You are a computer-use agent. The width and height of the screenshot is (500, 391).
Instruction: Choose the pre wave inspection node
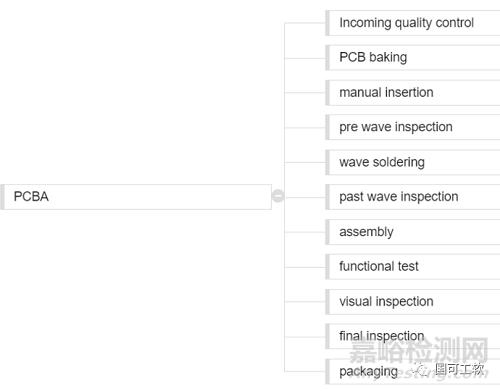click(413, 127)
